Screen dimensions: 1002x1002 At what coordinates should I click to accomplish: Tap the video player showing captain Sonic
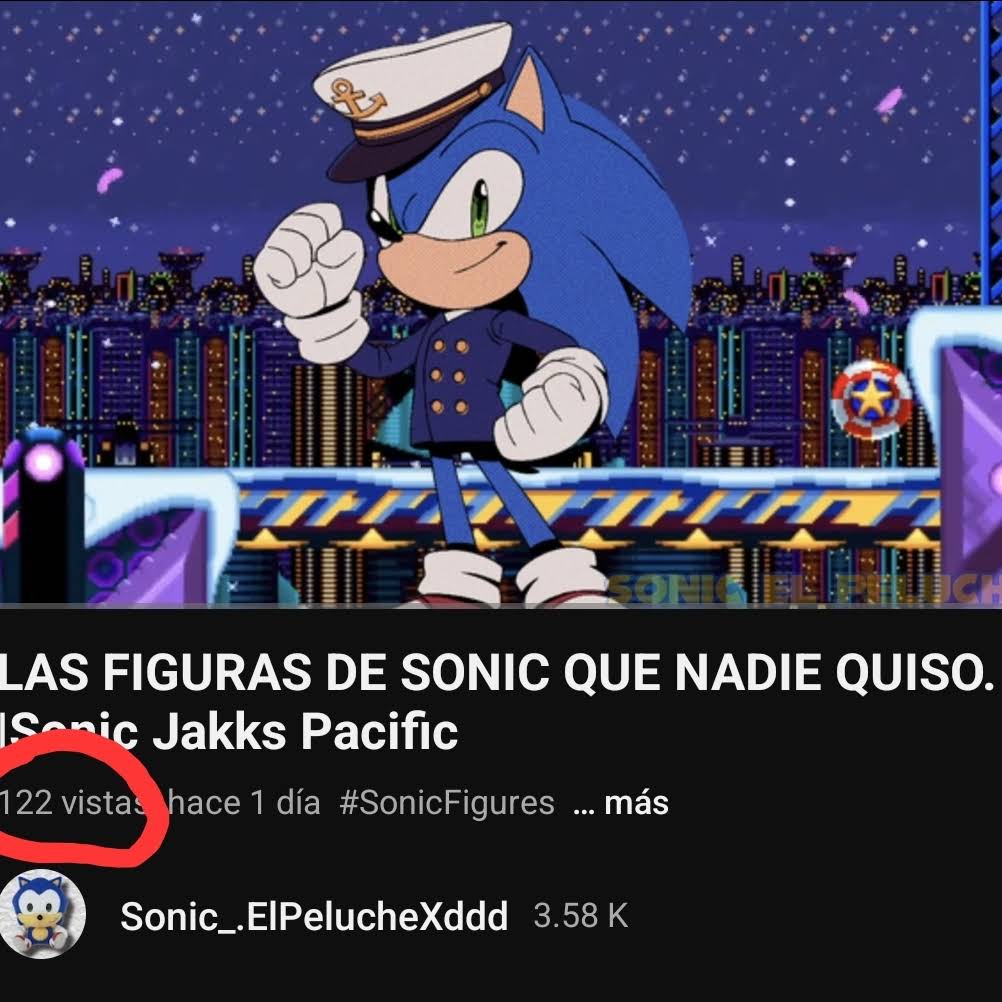(x=501, y=303)
